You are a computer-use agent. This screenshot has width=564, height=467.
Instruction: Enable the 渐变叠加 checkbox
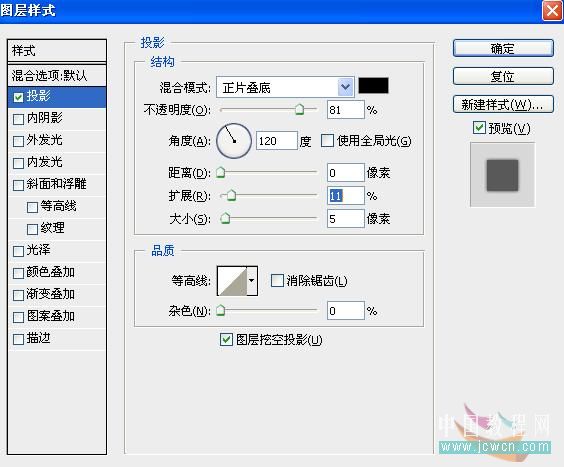point(18,295)
